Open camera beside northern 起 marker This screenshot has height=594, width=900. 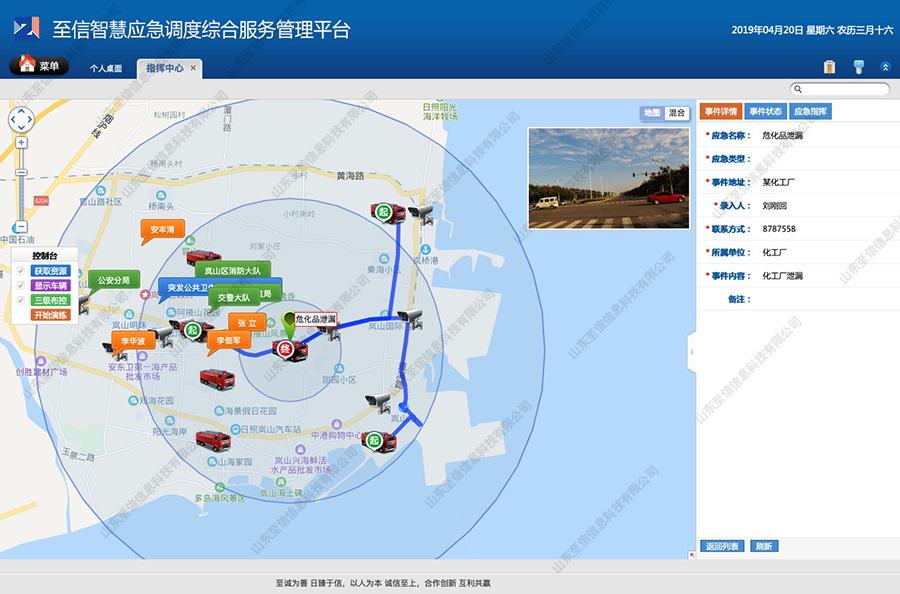pos(422,214)
